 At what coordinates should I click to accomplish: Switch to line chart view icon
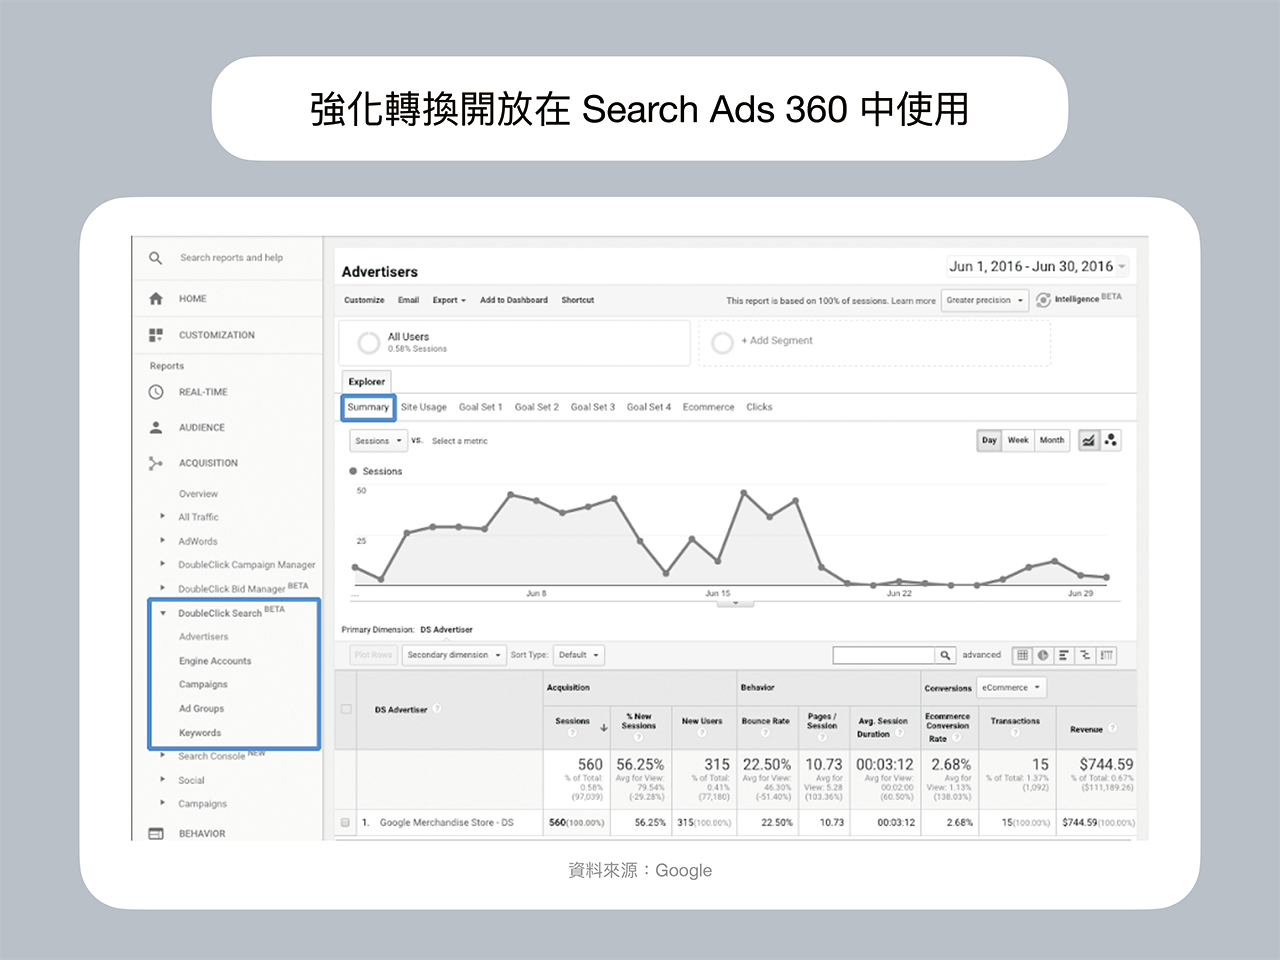click(1089, 440)
